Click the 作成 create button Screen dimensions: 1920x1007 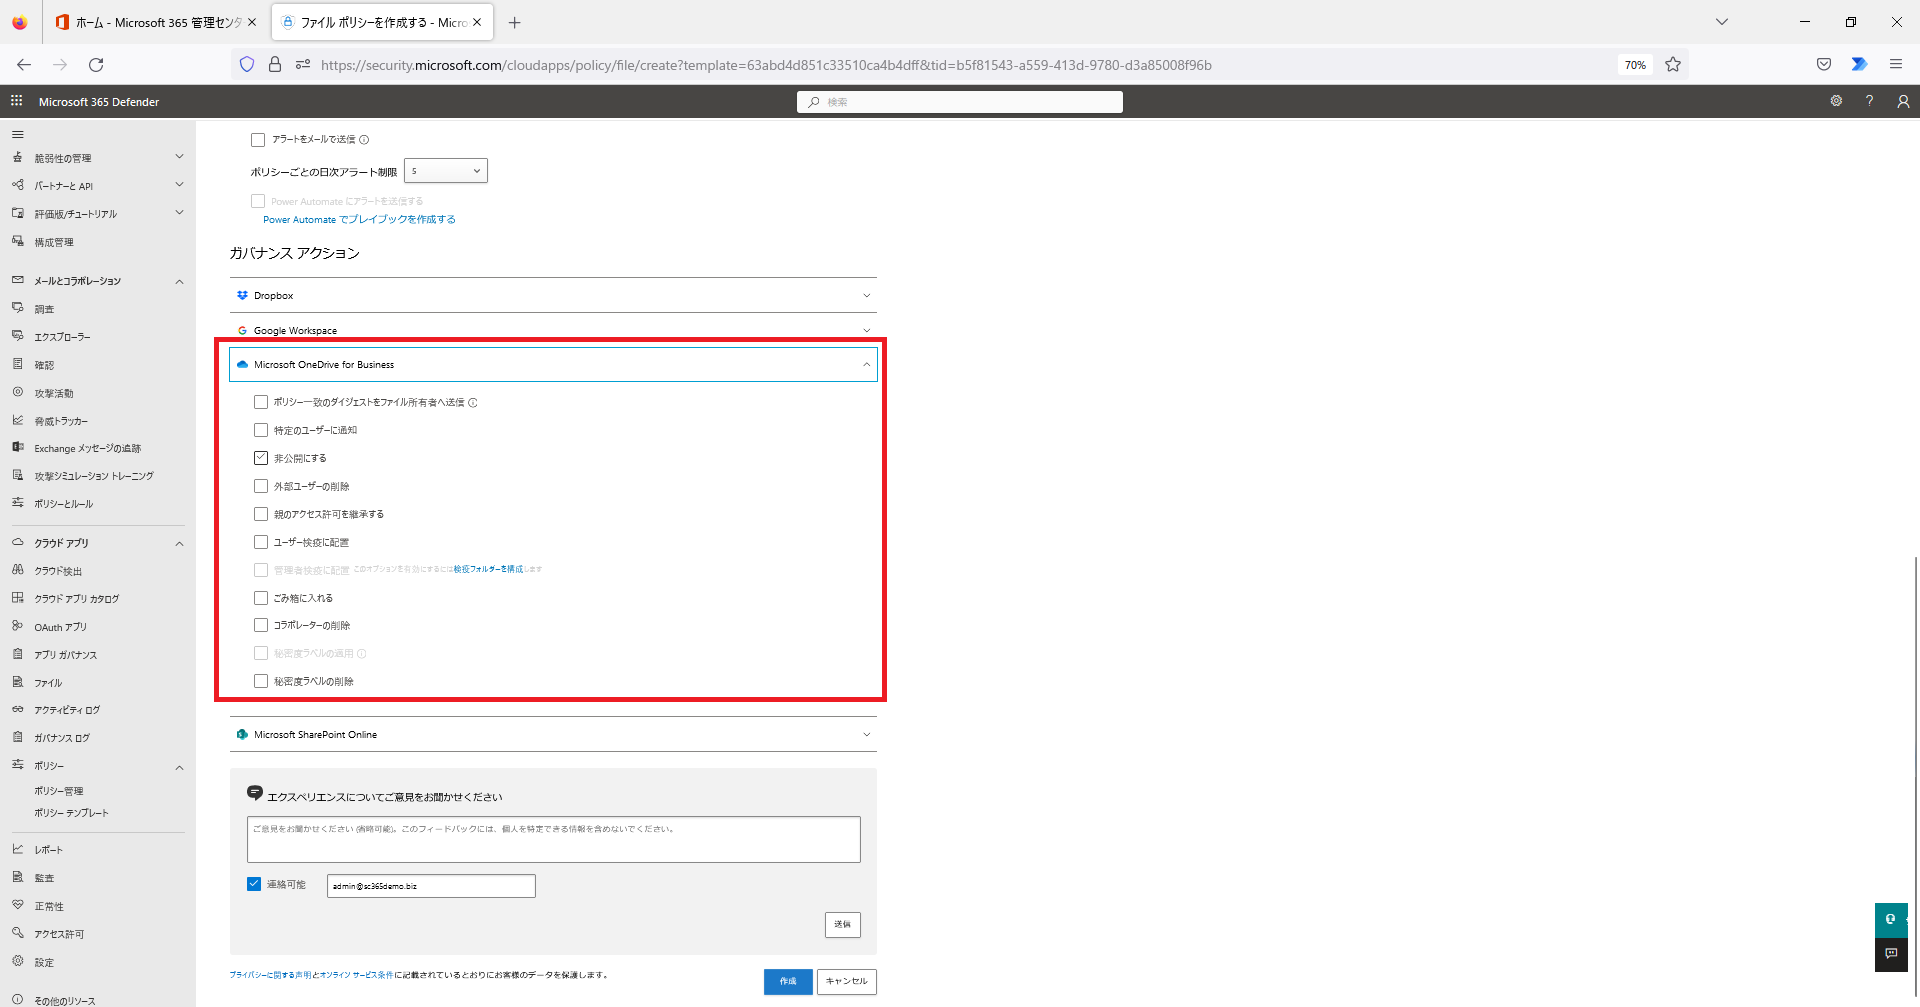(x=788, y=981)
